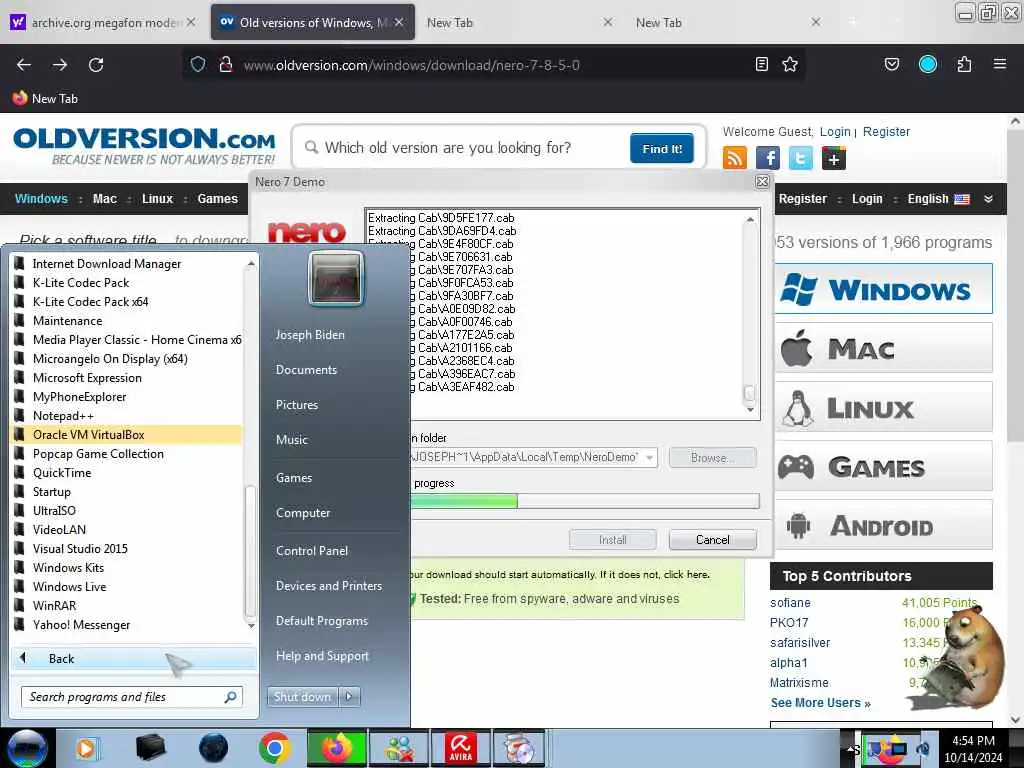
Task: Click the Firefox address bar URL
Action: click(411, 65)
